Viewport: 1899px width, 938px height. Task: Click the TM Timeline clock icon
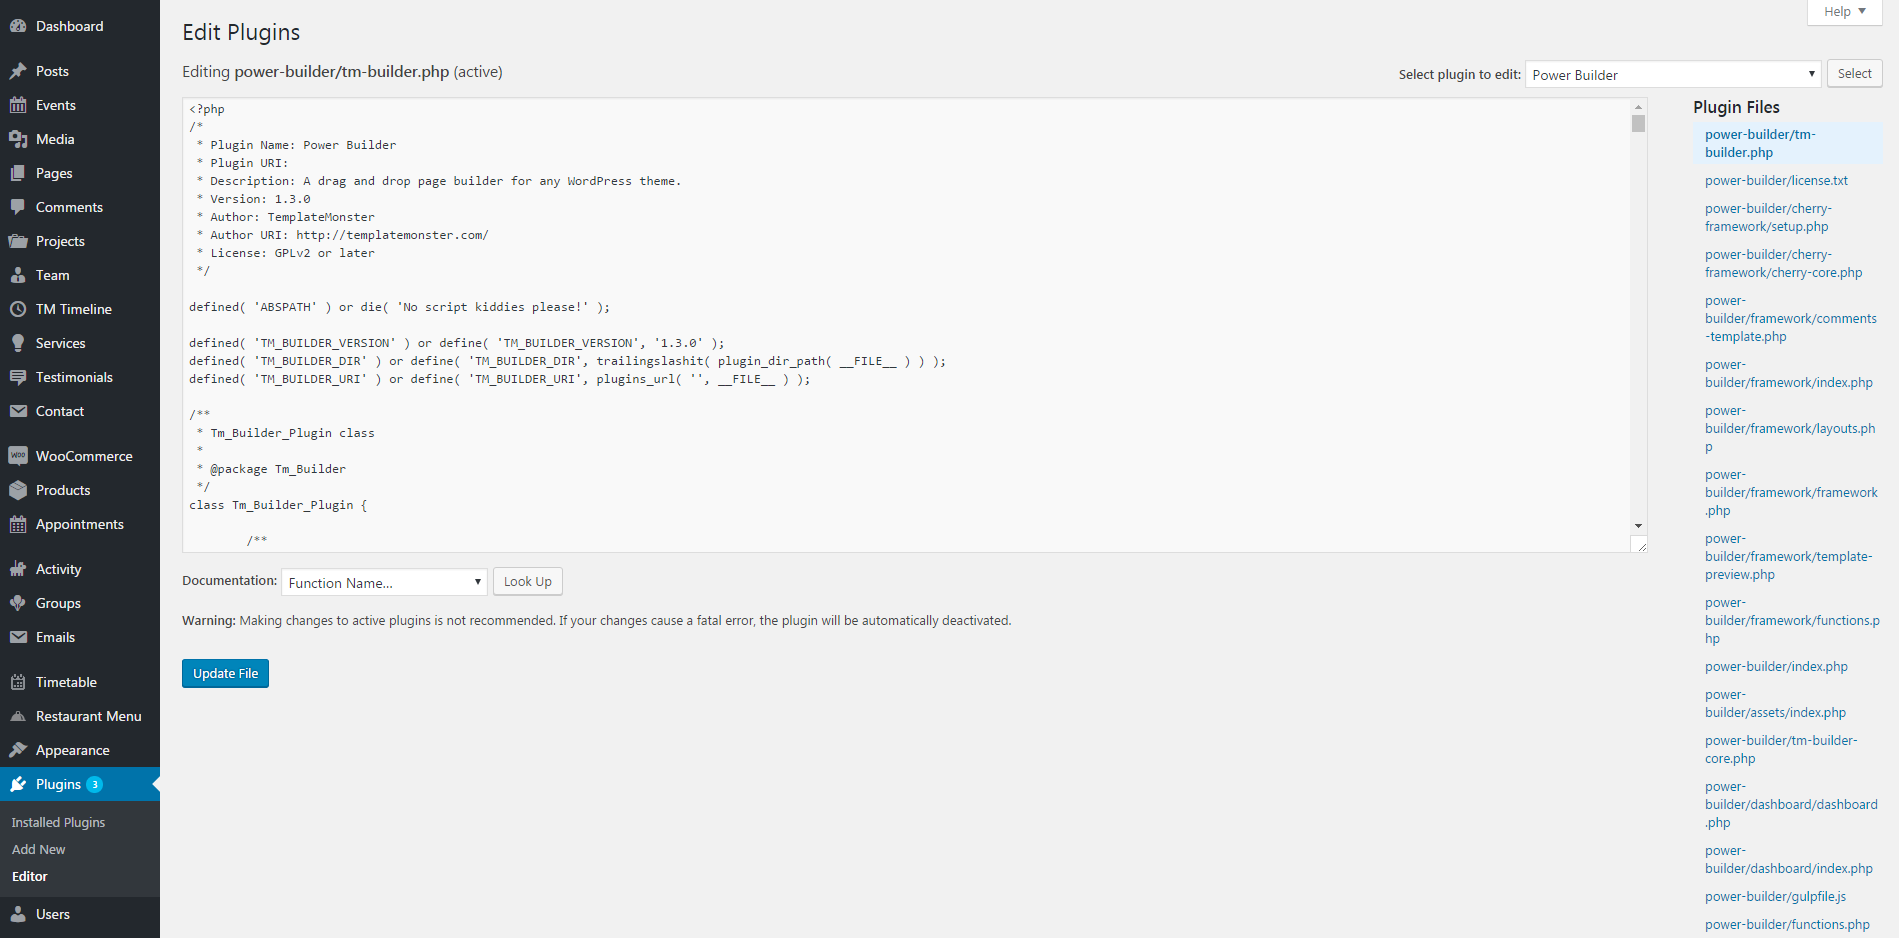click(x=18, y=309)
